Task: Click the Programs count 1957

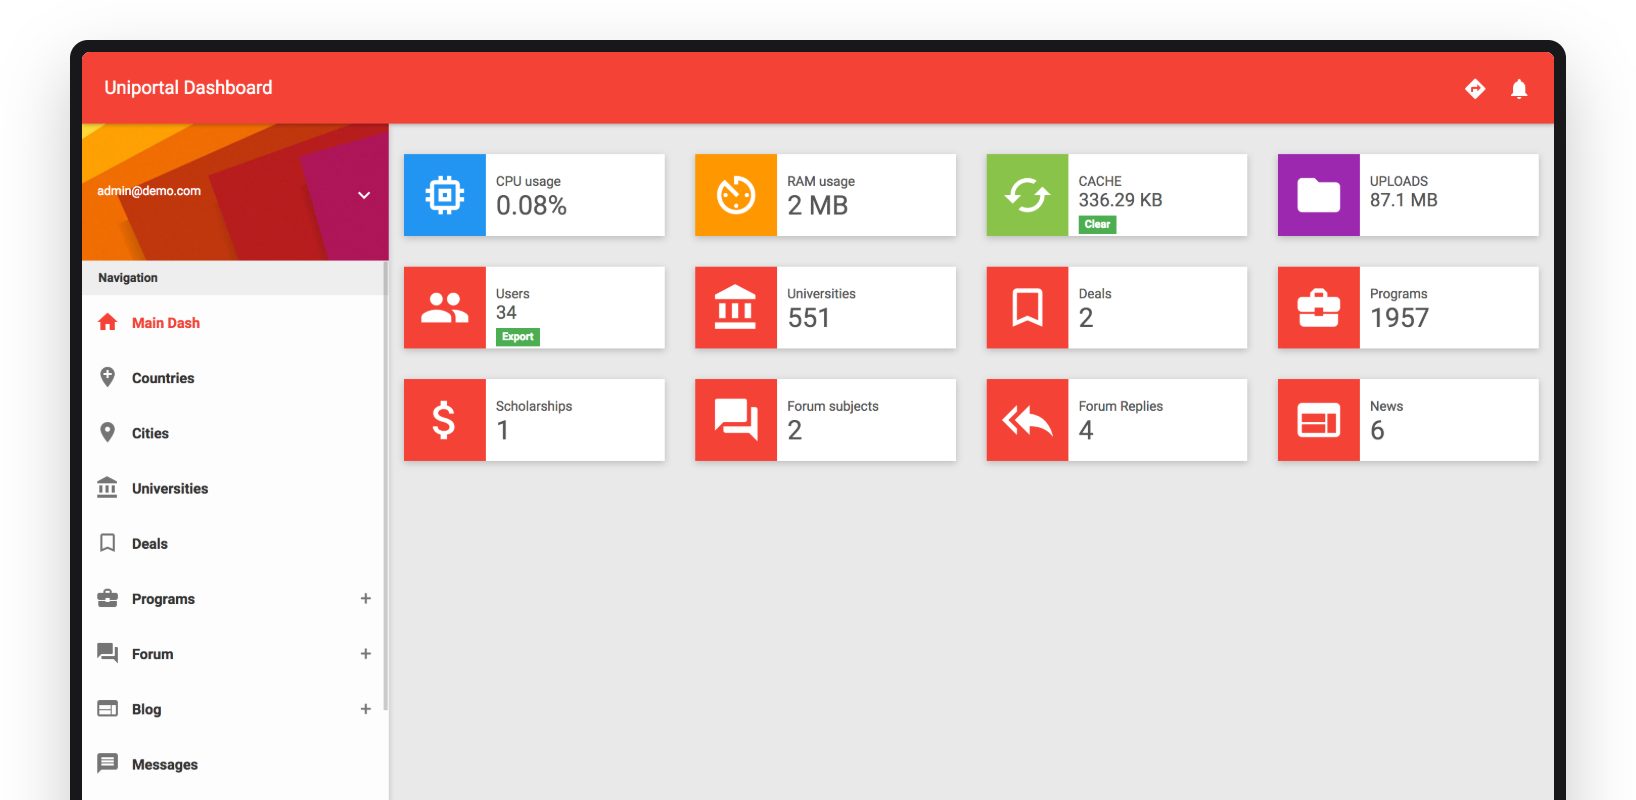Action: (1399, 318)
